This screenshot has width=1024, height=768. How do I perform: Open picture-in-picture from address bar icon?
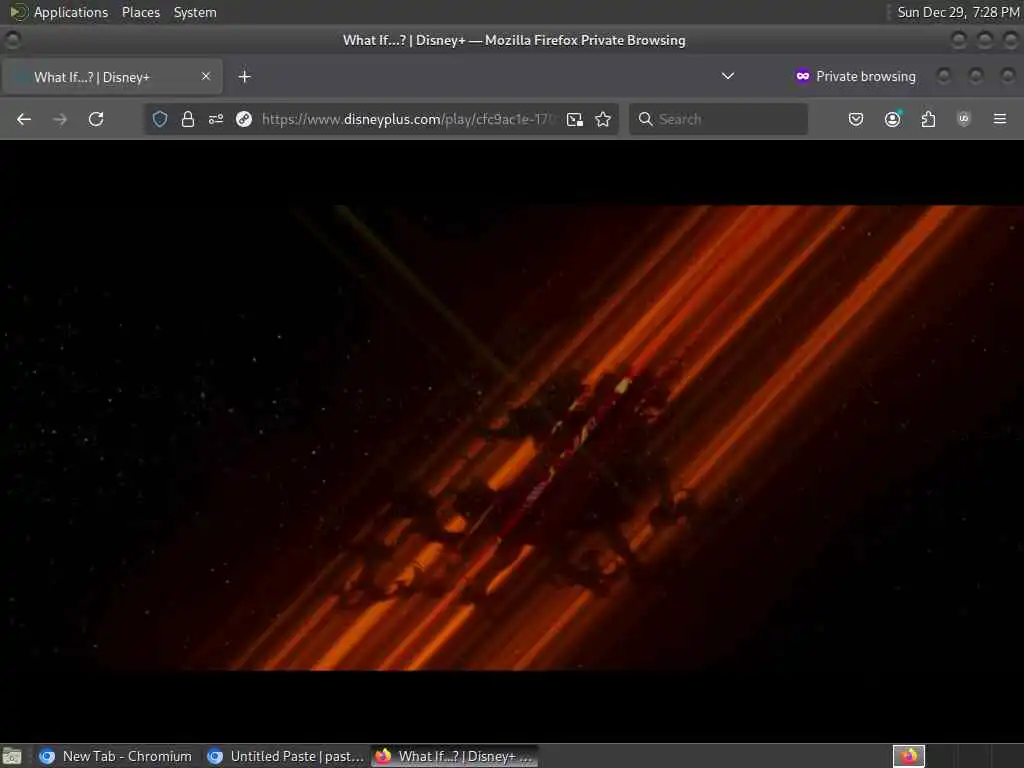tap(575, 119)
